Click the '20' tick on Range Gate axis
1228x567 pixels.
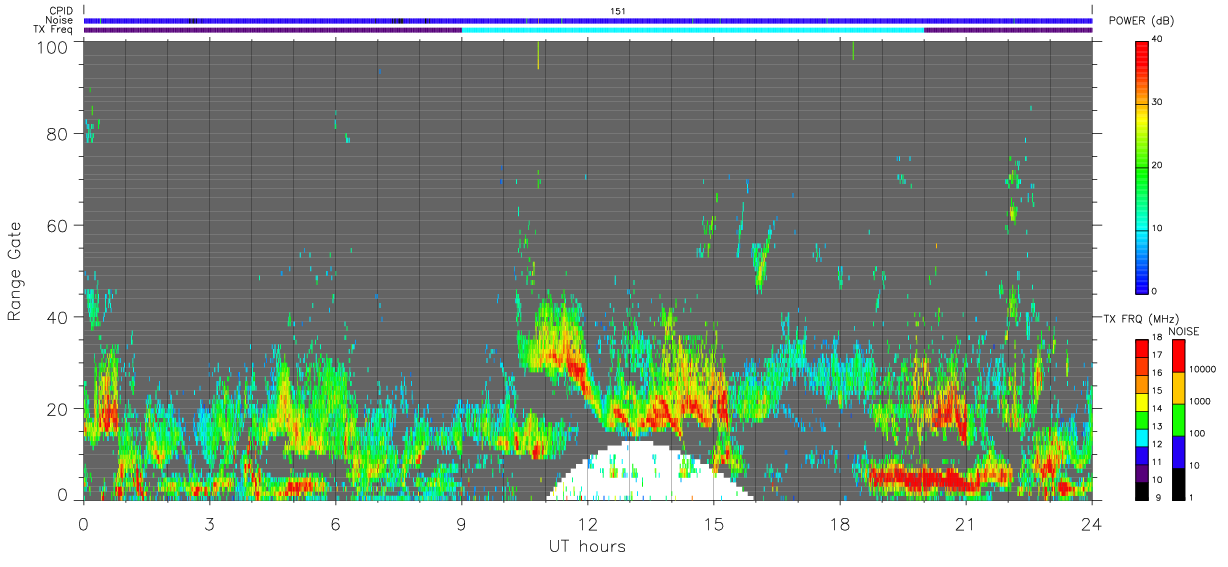[57, 409]
